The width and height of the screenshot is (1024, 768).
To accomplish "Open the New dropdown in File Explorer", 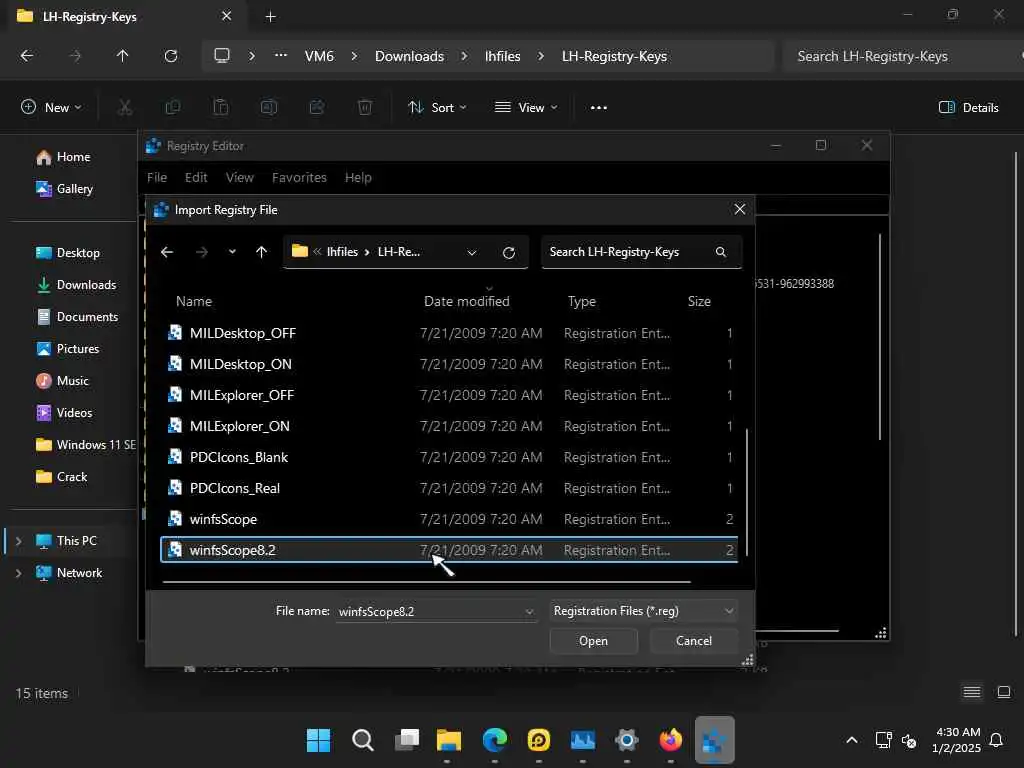I will pyautogui.click(x=51, y=108).
